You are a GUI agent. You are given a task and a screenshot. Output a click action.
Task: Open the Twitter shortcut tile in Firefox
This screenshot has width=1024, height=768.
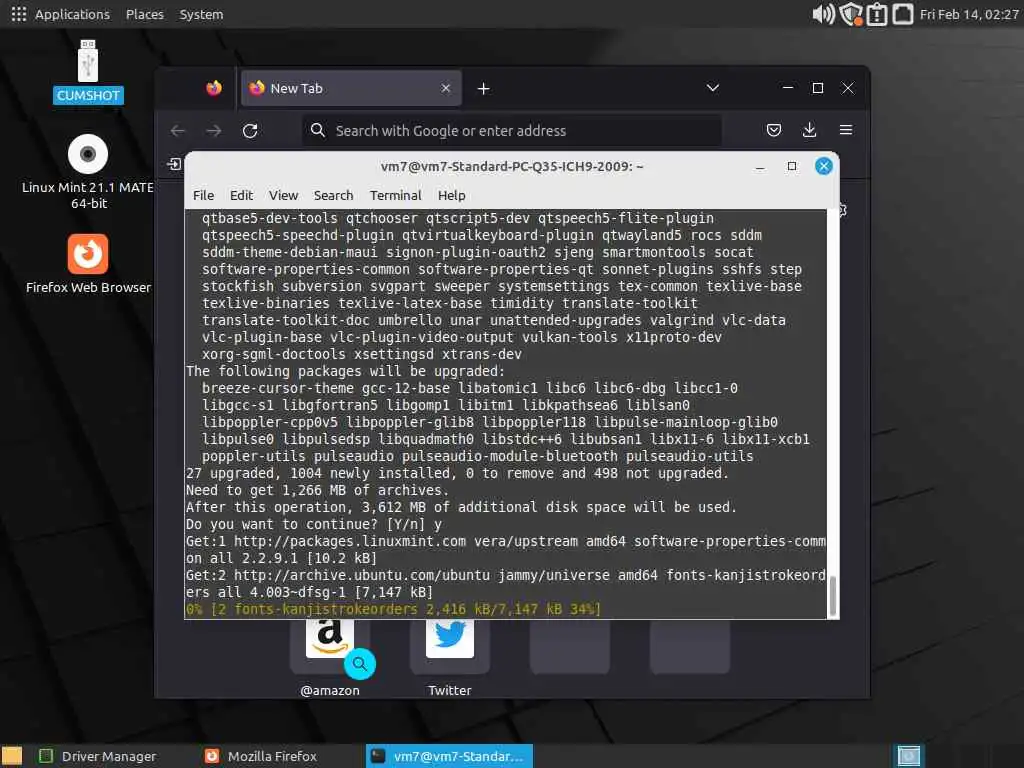tap(449, 647)
